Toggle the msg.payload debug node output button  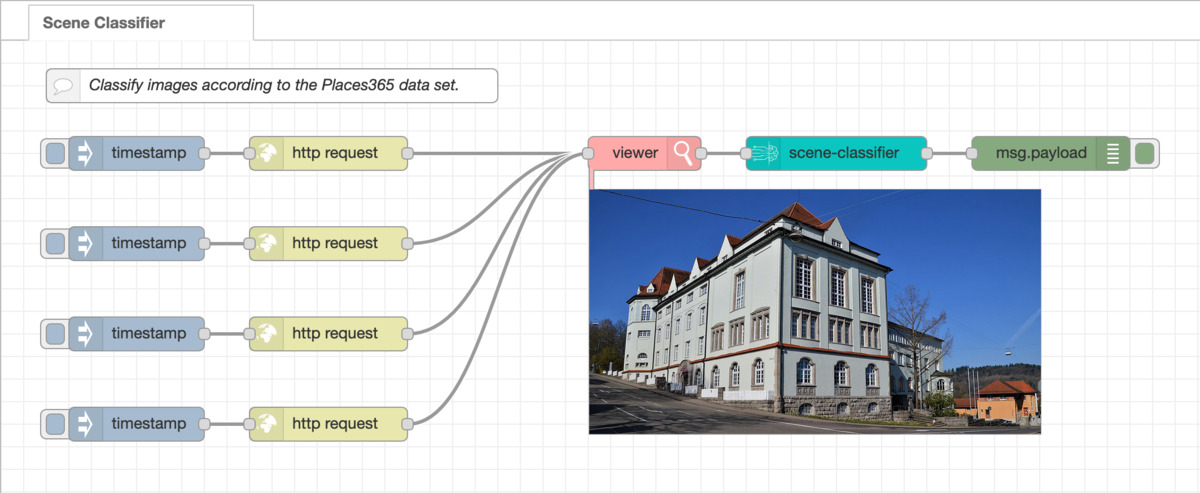[x=1144, y=153]
